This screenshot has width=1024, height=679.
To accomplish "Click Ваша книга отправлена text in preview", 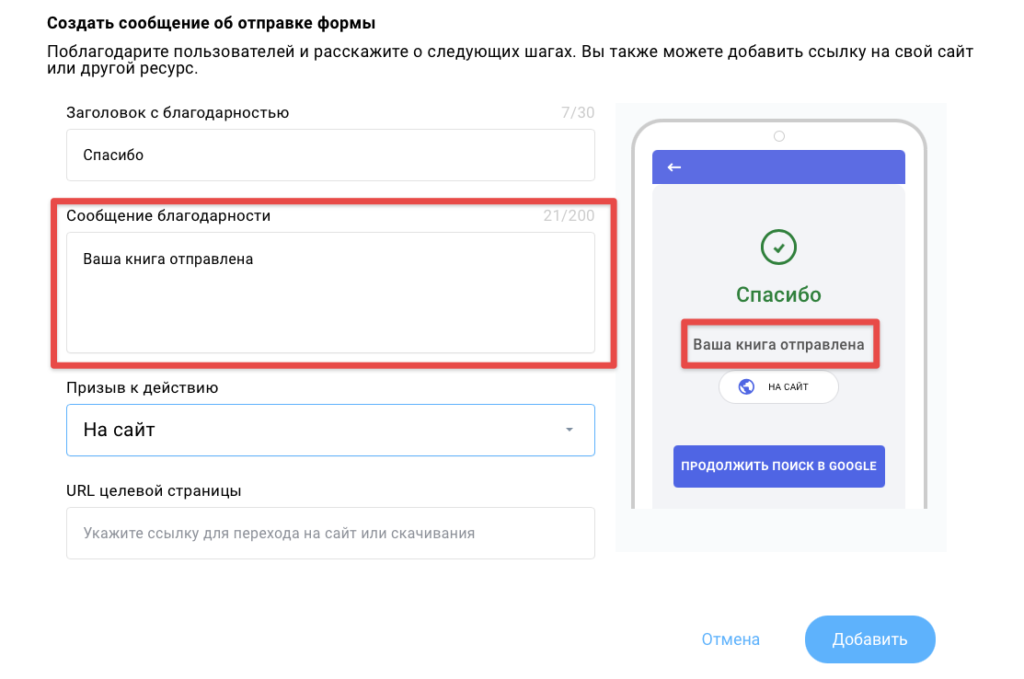I will tap(778, 345).
